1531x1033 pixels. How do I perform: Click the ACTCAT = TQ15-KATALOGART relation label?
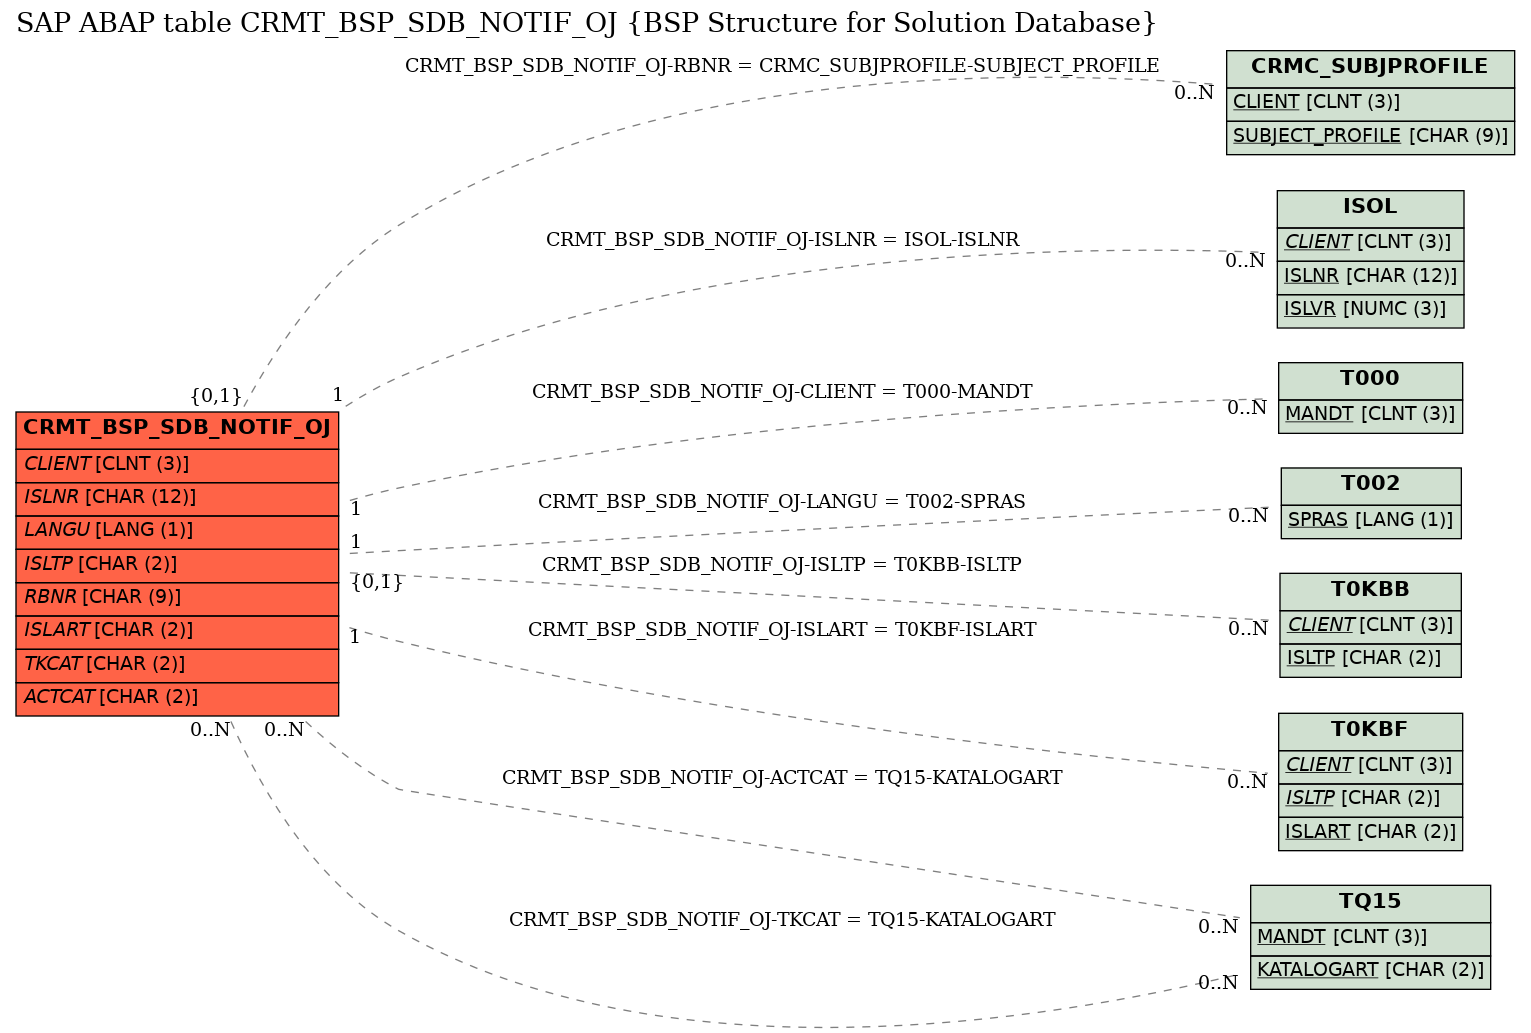pyautogui.click(x=782, y=778)
